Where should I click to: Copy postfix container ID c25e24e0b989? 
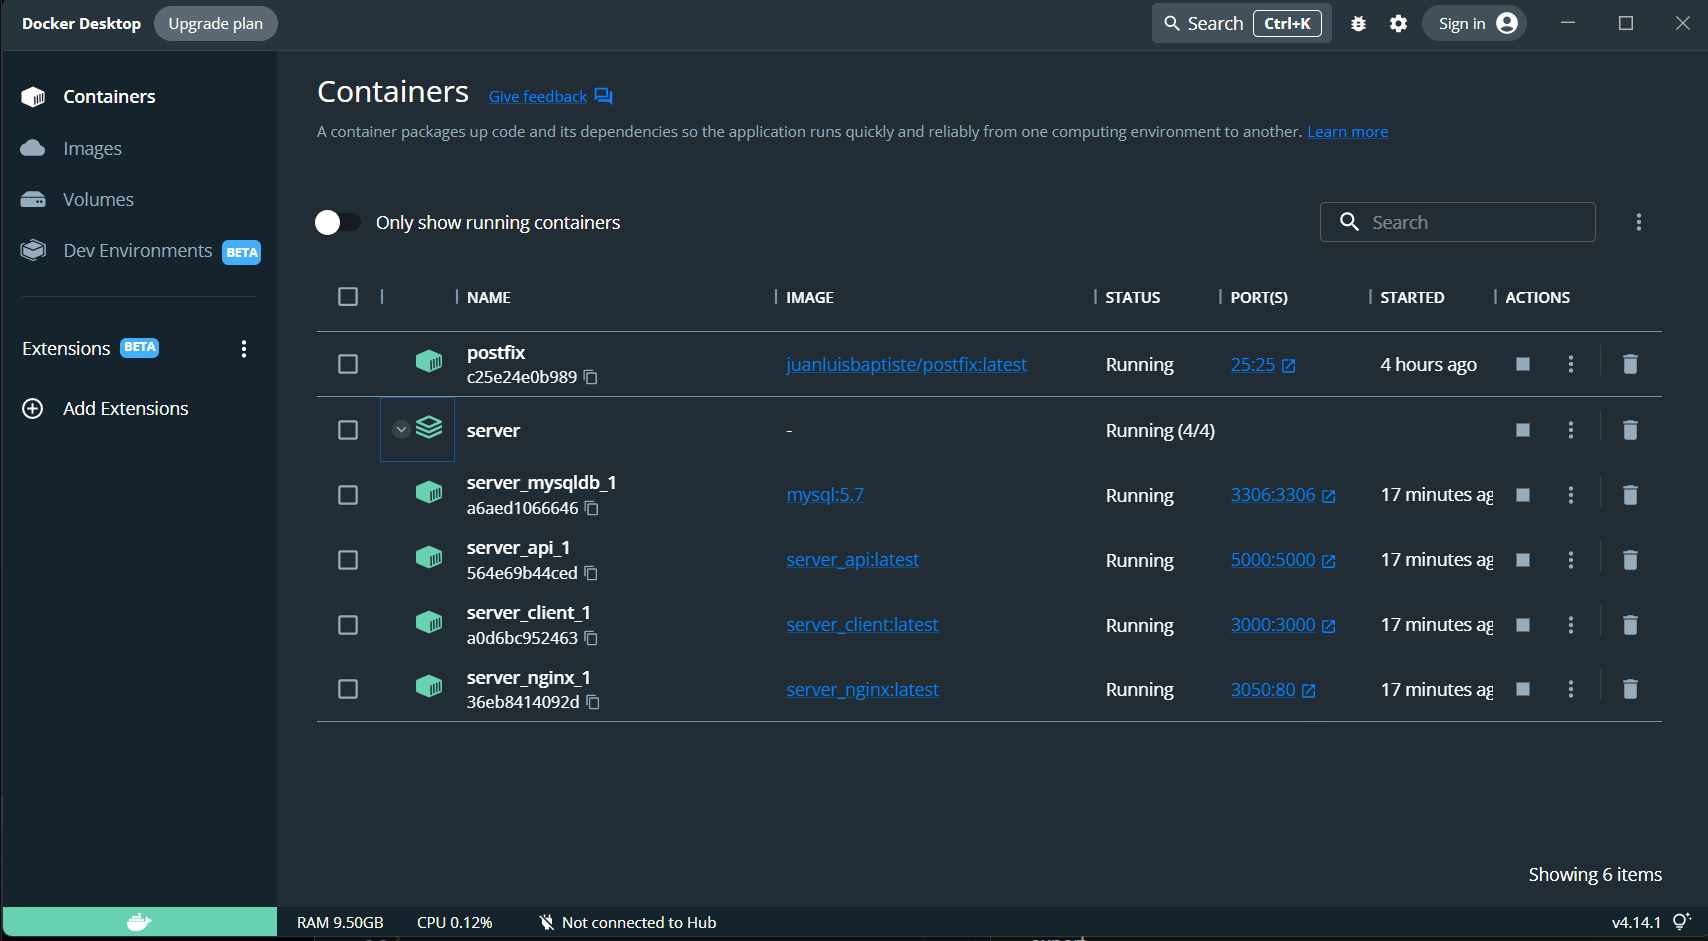click(591, 377)
